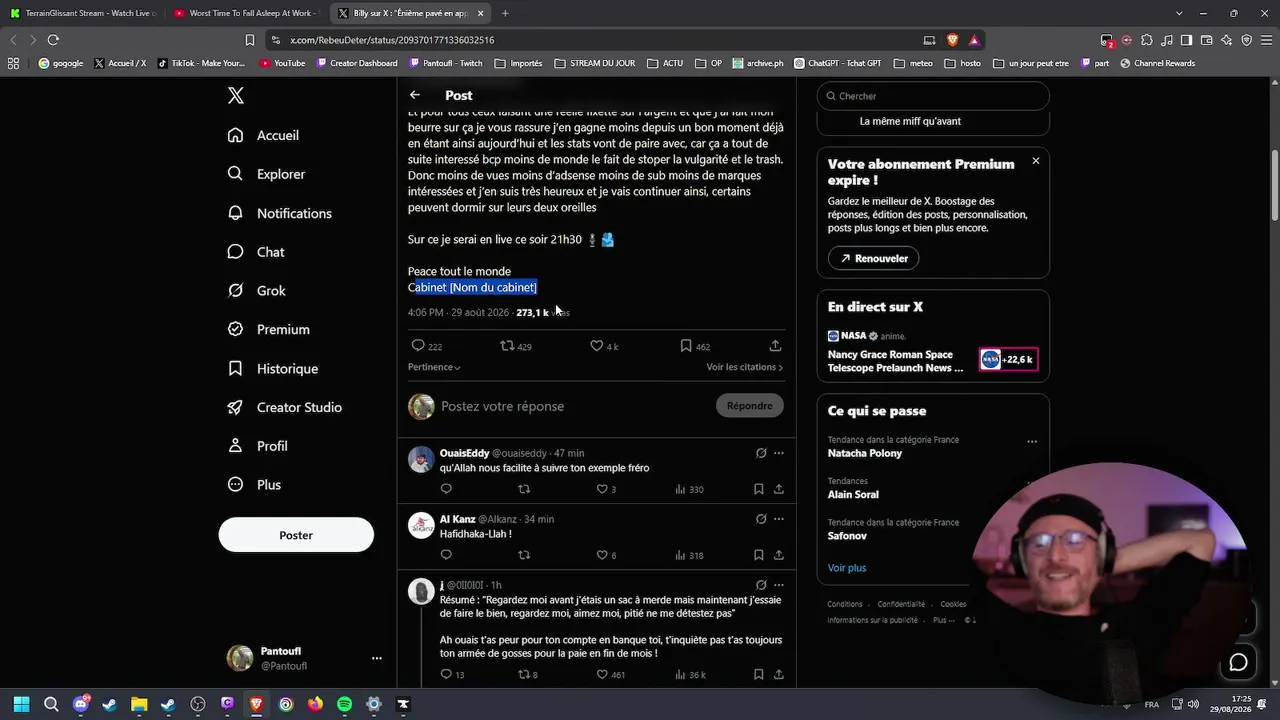Viewport: 1280px width, 720px height.
Task: Open more options on the Résumé reply
Action: coord(779,585)
